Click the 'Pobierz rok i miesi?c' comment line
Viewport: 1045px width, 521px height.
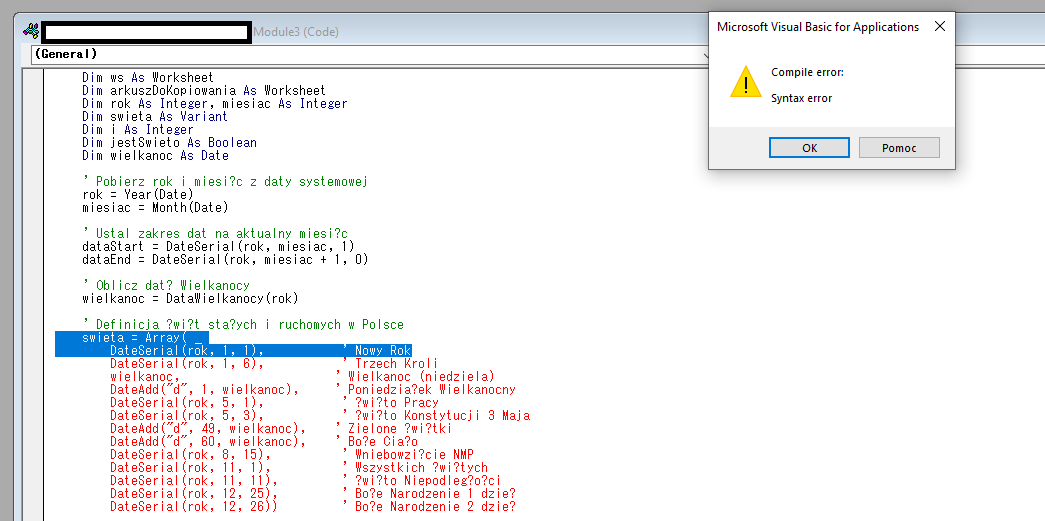[225, 181]
